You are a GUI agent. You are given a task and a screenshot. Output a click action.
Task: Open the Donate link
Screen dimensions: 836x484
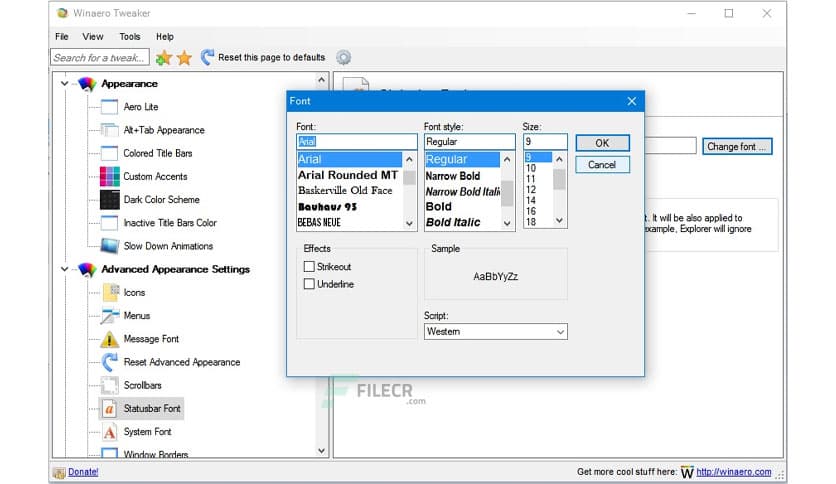(83, 472)
